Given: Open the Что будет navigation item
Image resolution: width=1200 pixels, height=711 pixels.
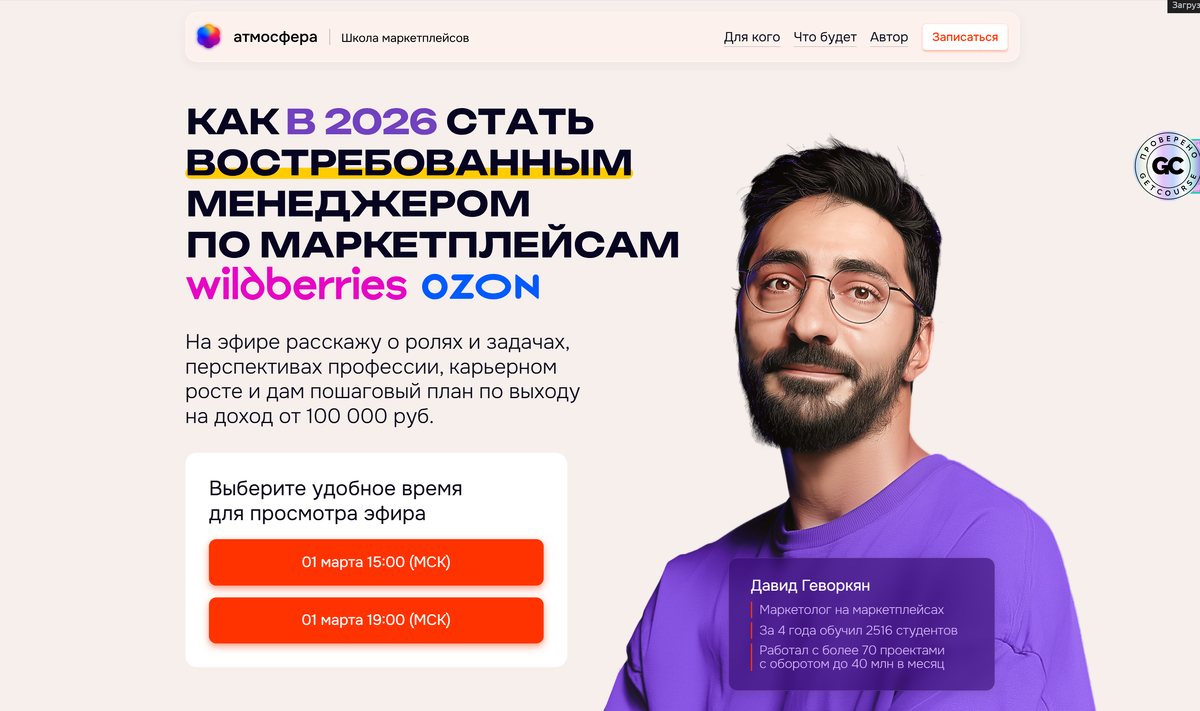Looking at the screenshot, I should pos(825,37).
